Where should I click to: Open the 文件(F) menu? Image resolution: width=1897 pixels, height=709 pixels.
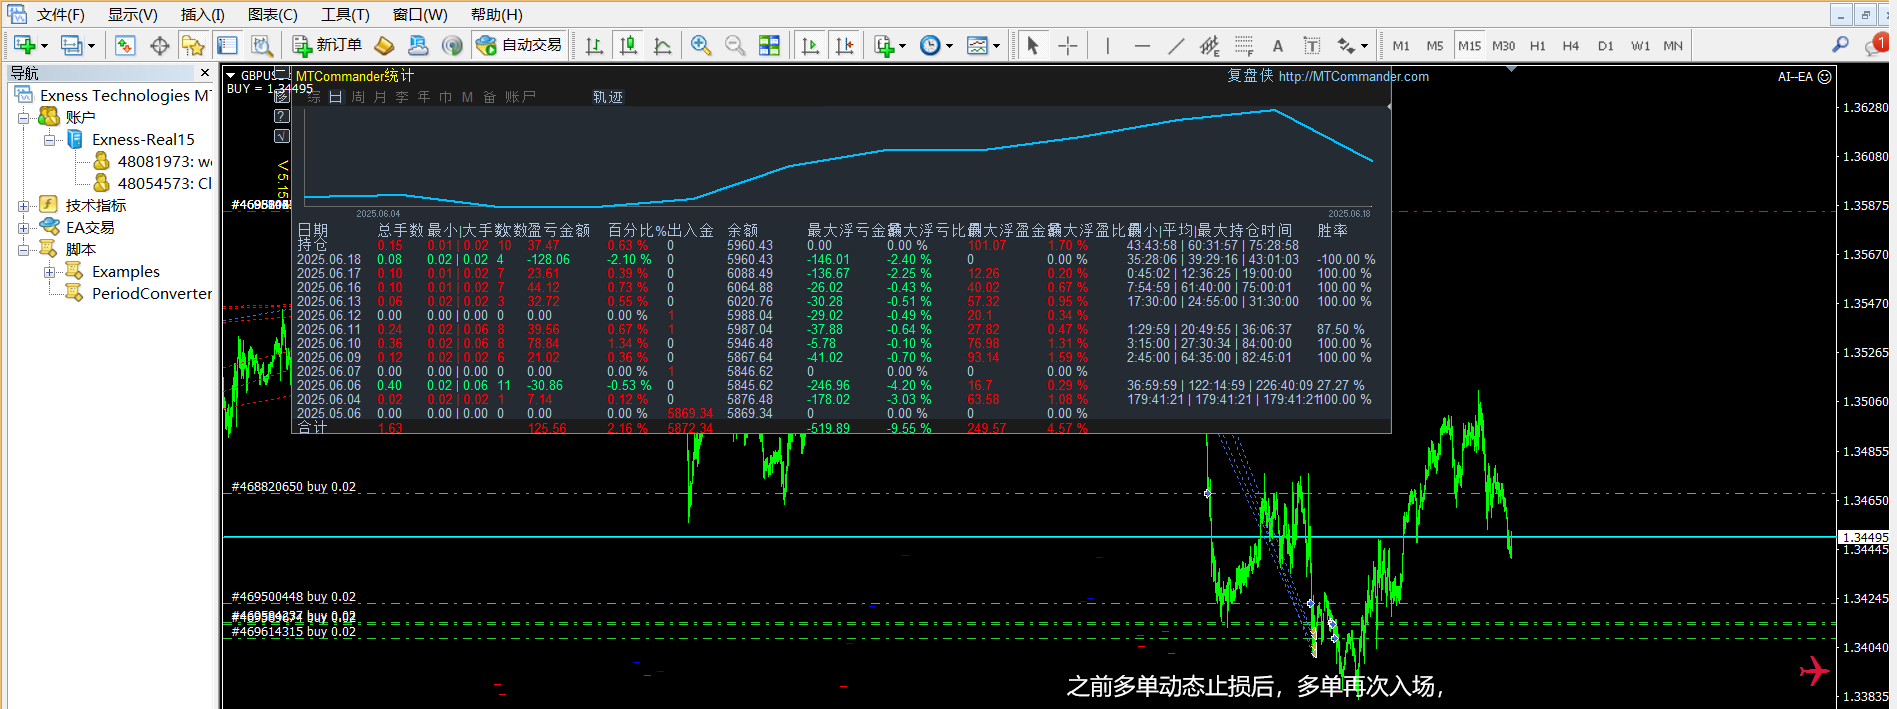tap(60, 15)
